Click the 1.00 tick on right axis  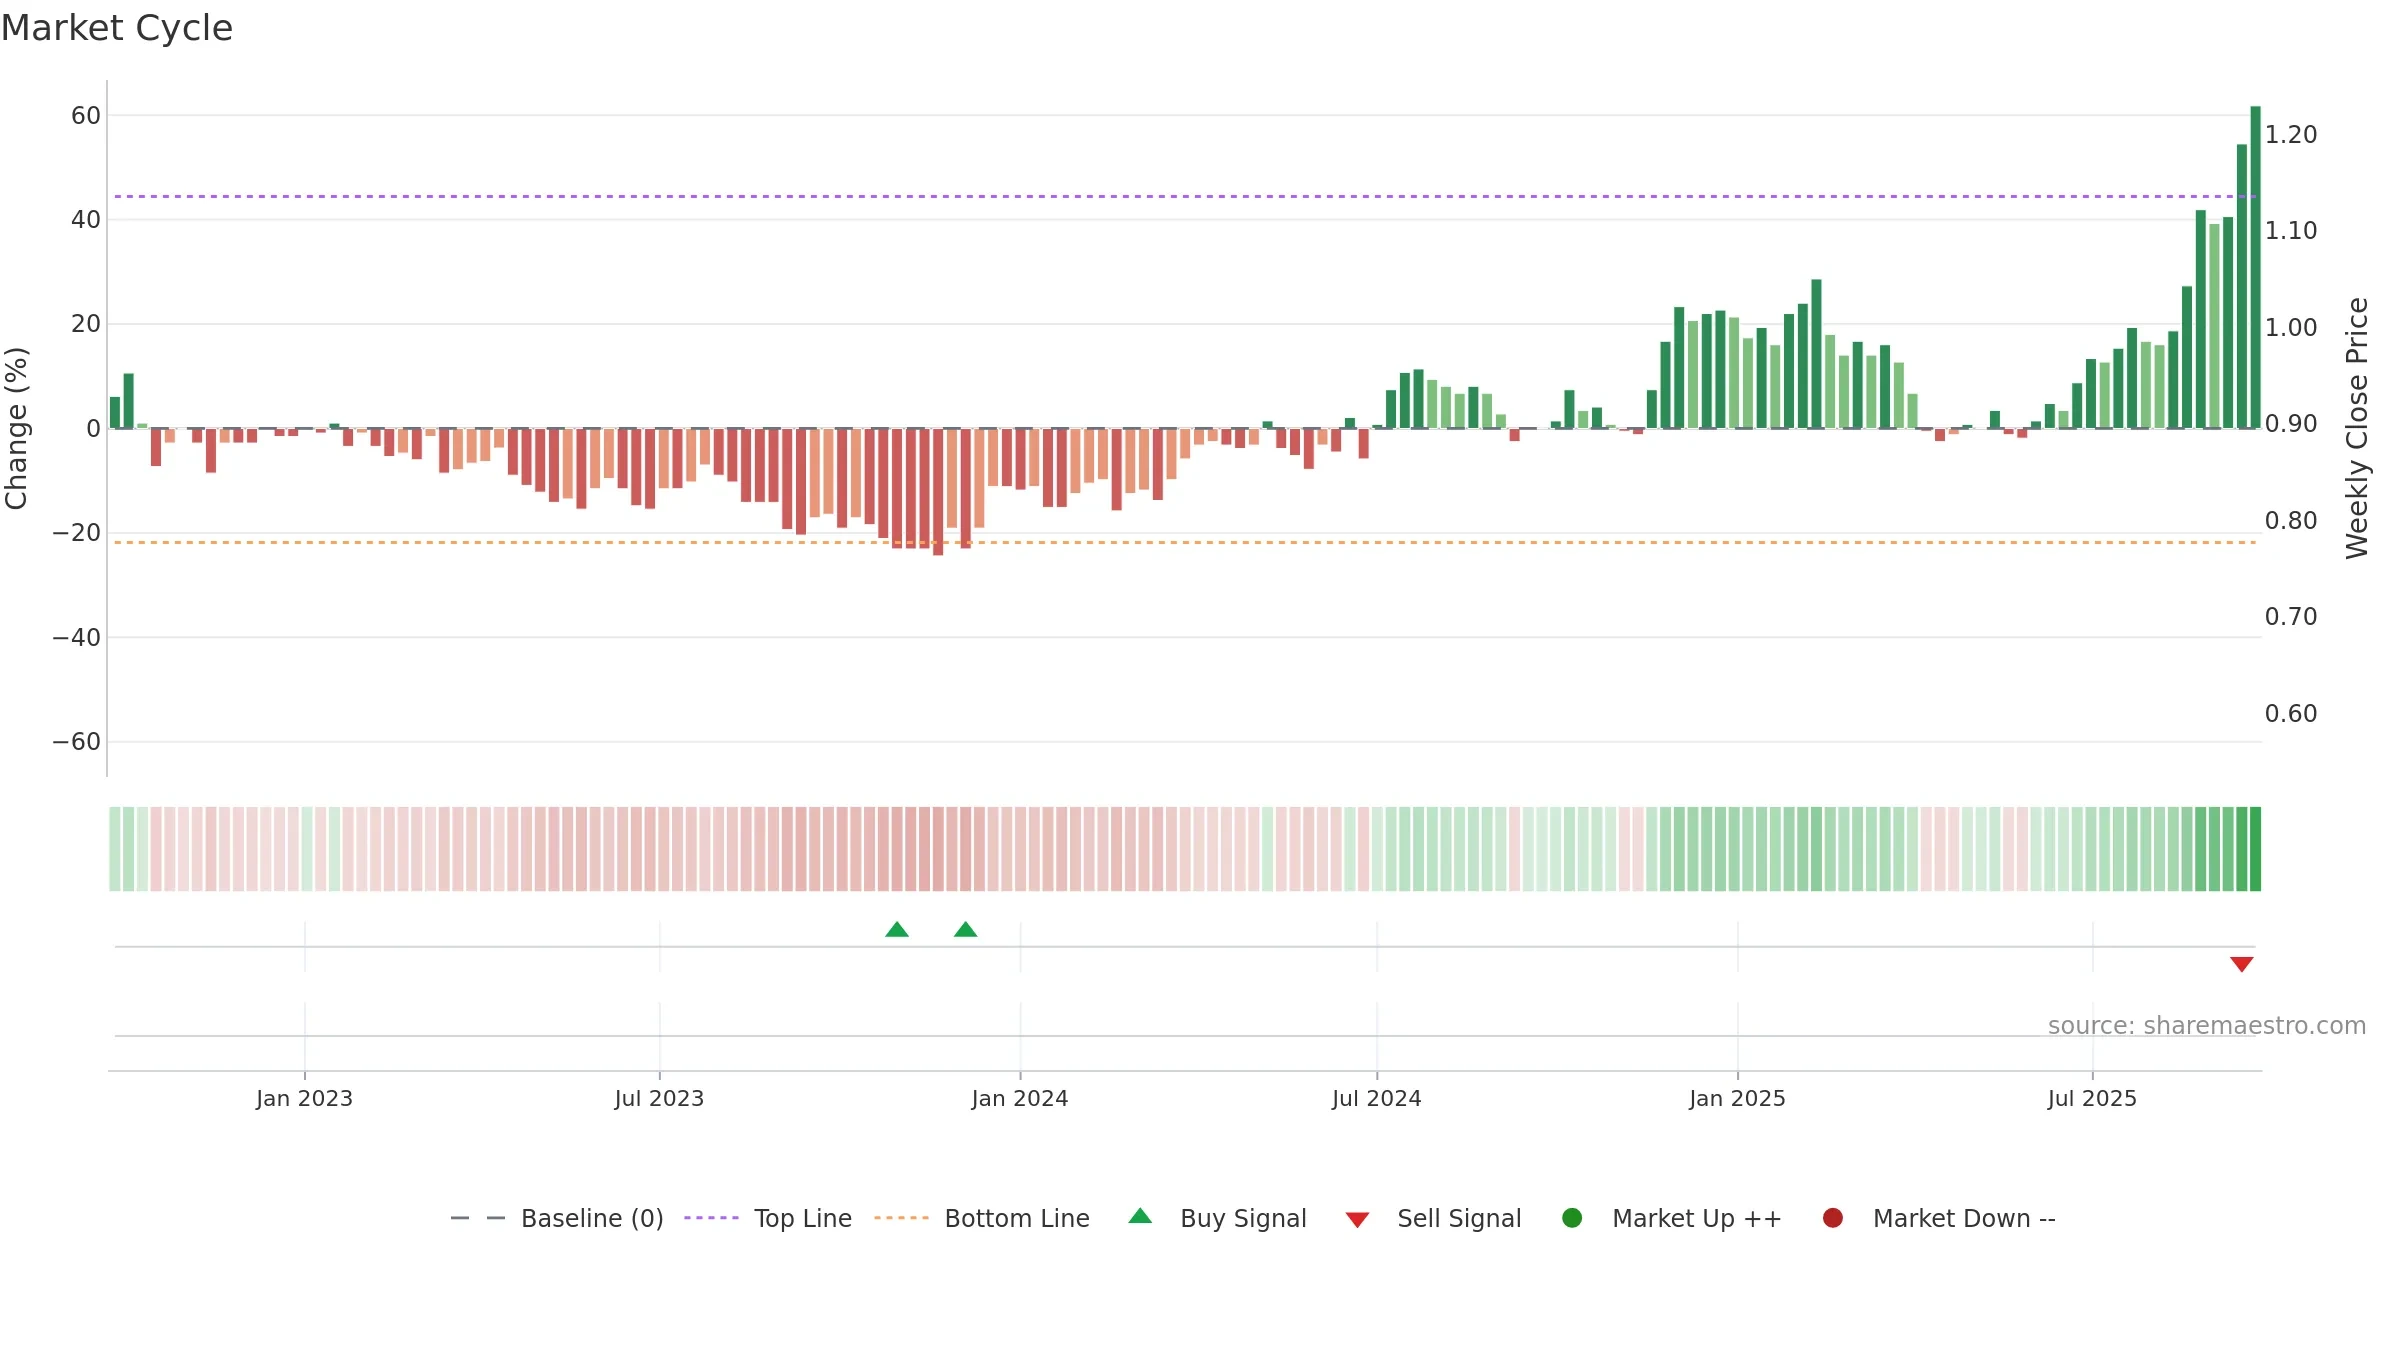coord(2291,327)
